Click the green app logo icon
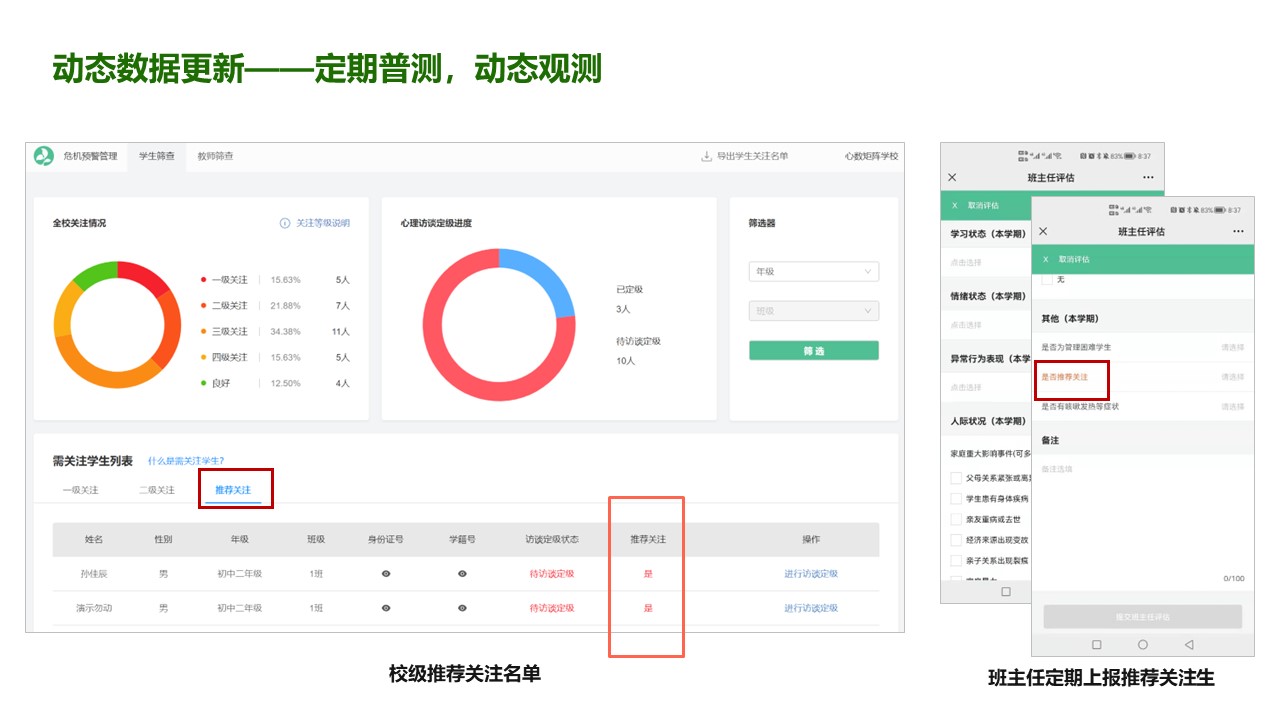1280x720 pixels. tap(44, 156)
